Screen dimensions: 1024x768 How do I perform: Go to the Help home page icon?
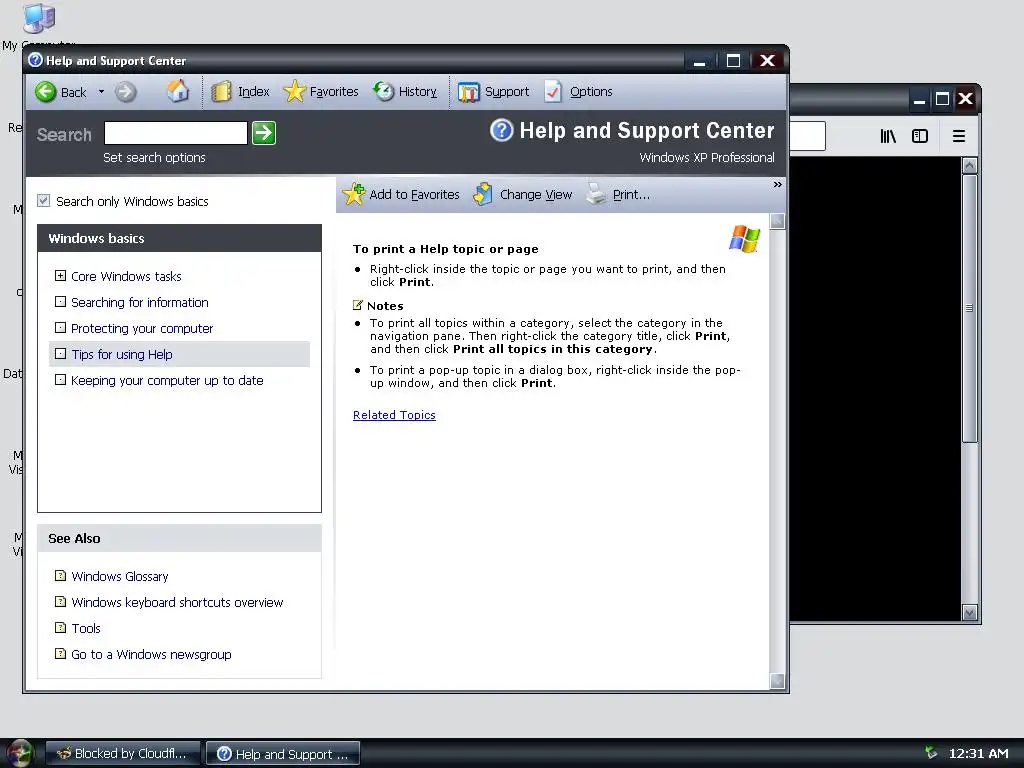click(x=178, y=91)
